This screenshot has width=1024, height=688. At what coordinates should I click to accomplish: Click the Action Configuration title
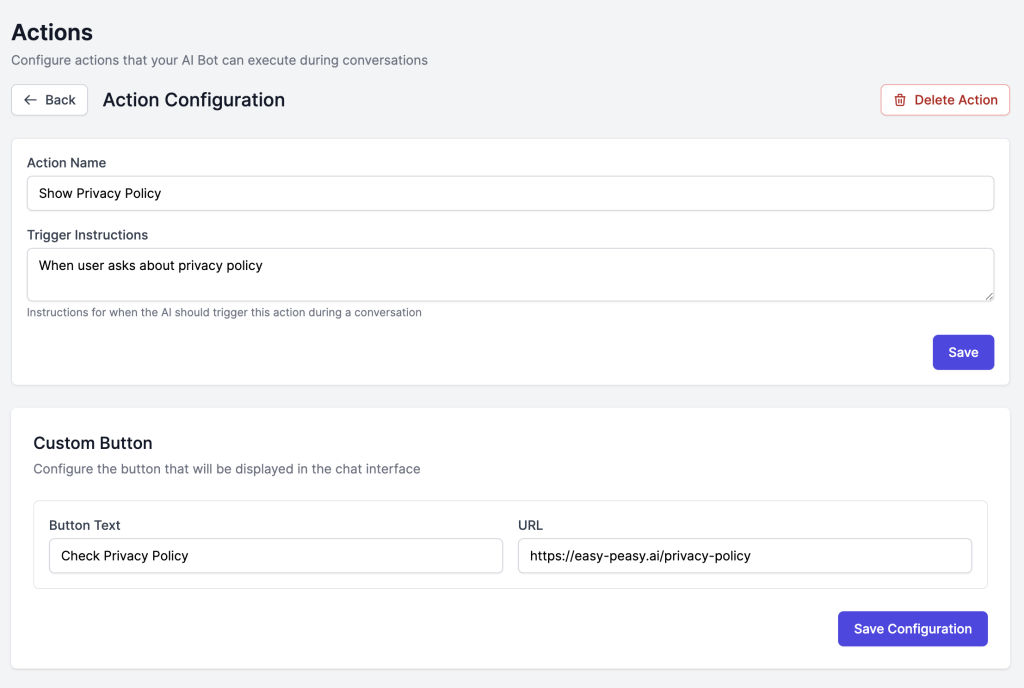[194, 100]
